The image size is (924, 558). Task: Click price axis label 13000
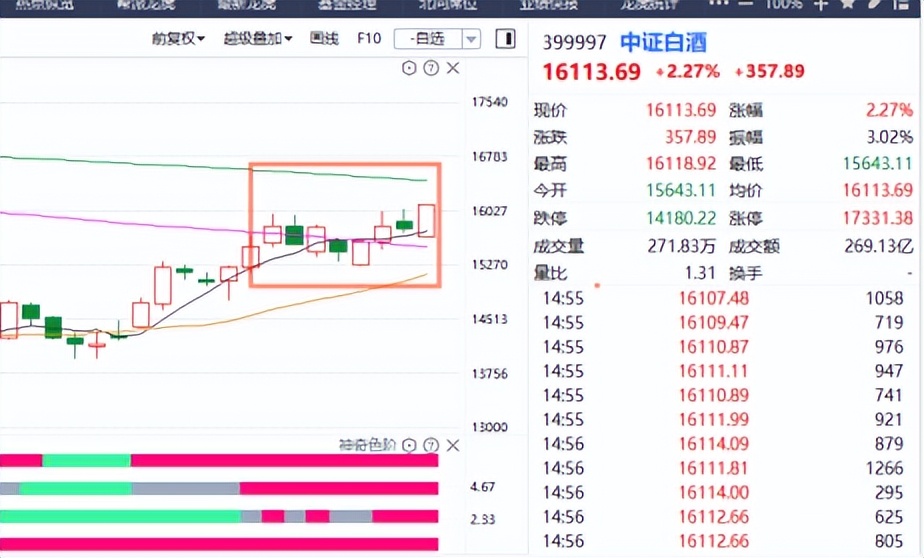[490, 427]
